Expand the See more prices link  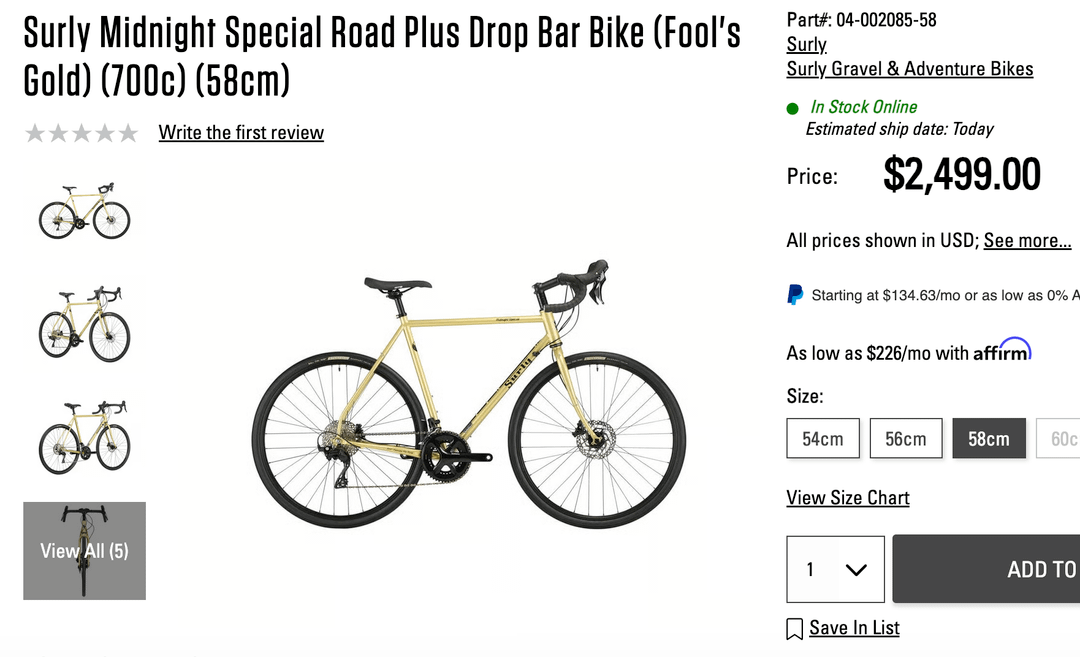[1027, 241]
